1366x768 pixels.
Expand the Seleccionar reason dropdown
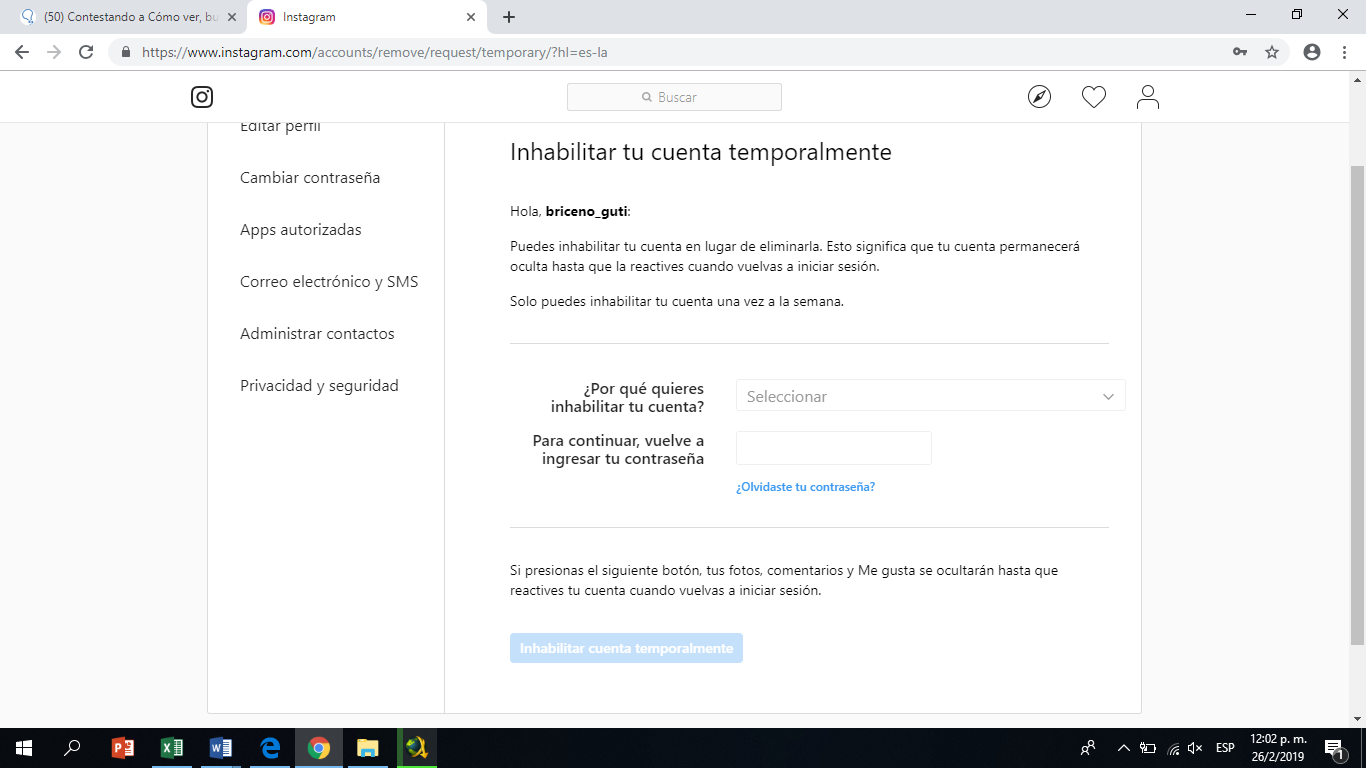pyautogui.click(x=931, y=396)
